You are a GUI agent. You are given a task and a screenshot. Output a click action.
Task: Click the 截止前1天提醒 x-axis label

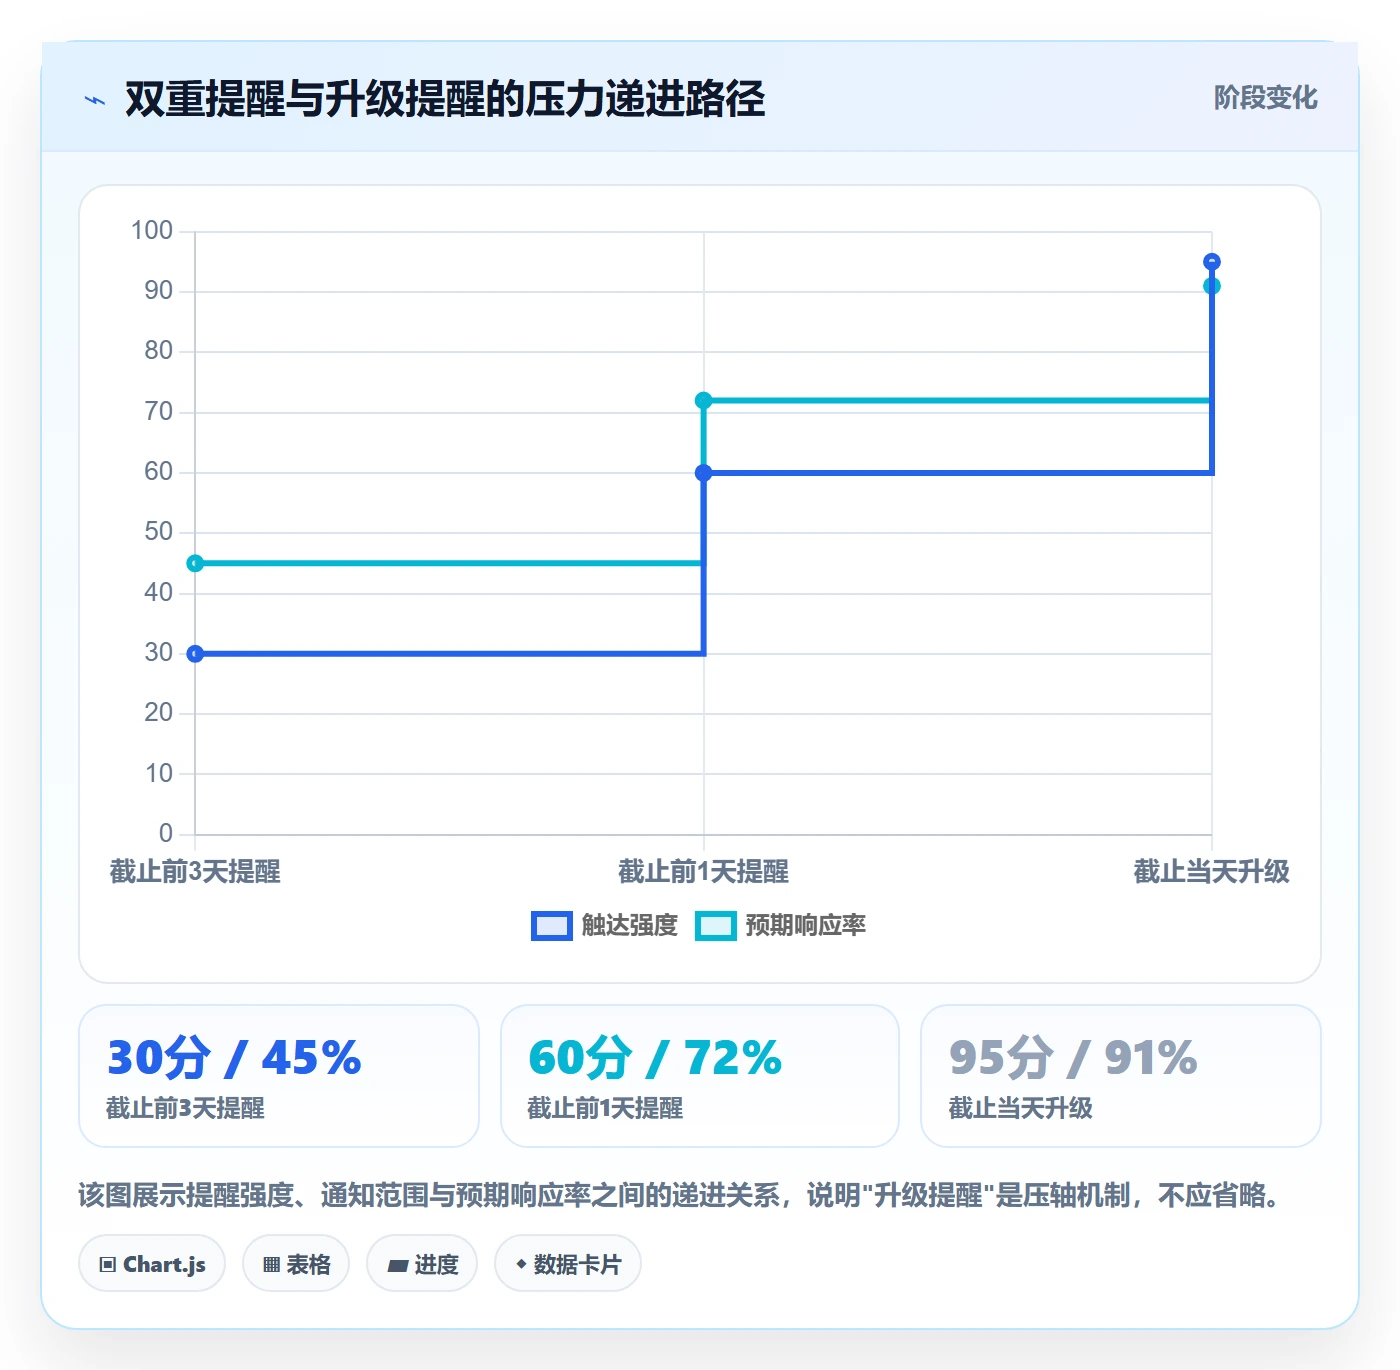704,872
